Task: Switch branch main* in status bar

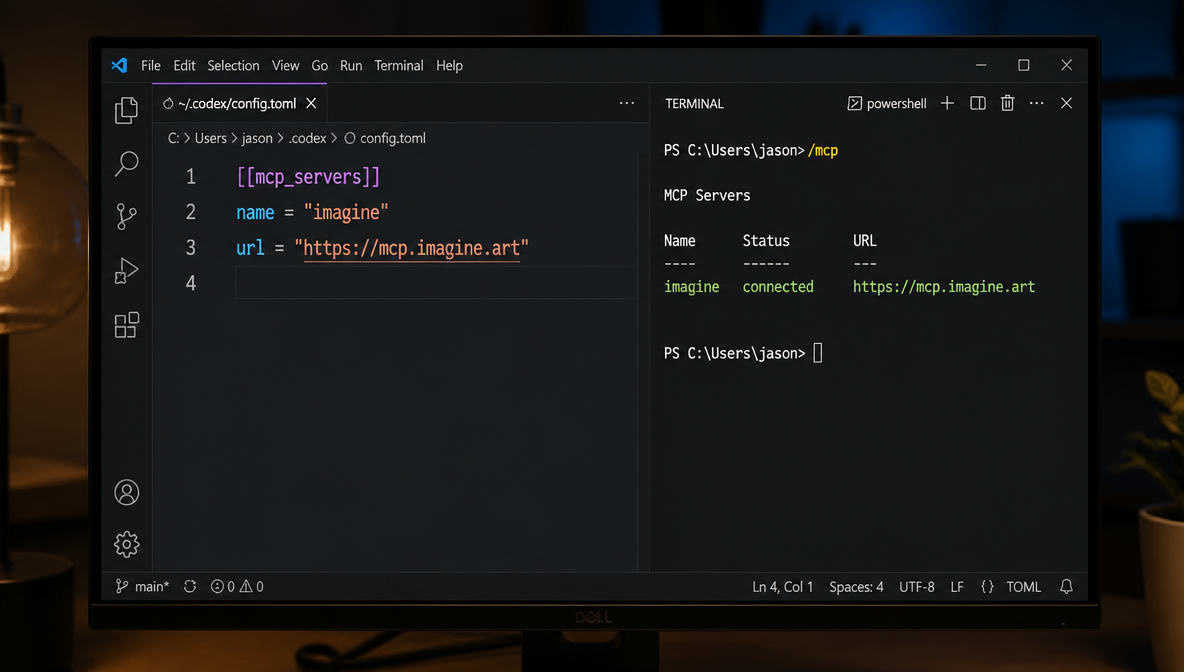Action: (x=142, y=587)
